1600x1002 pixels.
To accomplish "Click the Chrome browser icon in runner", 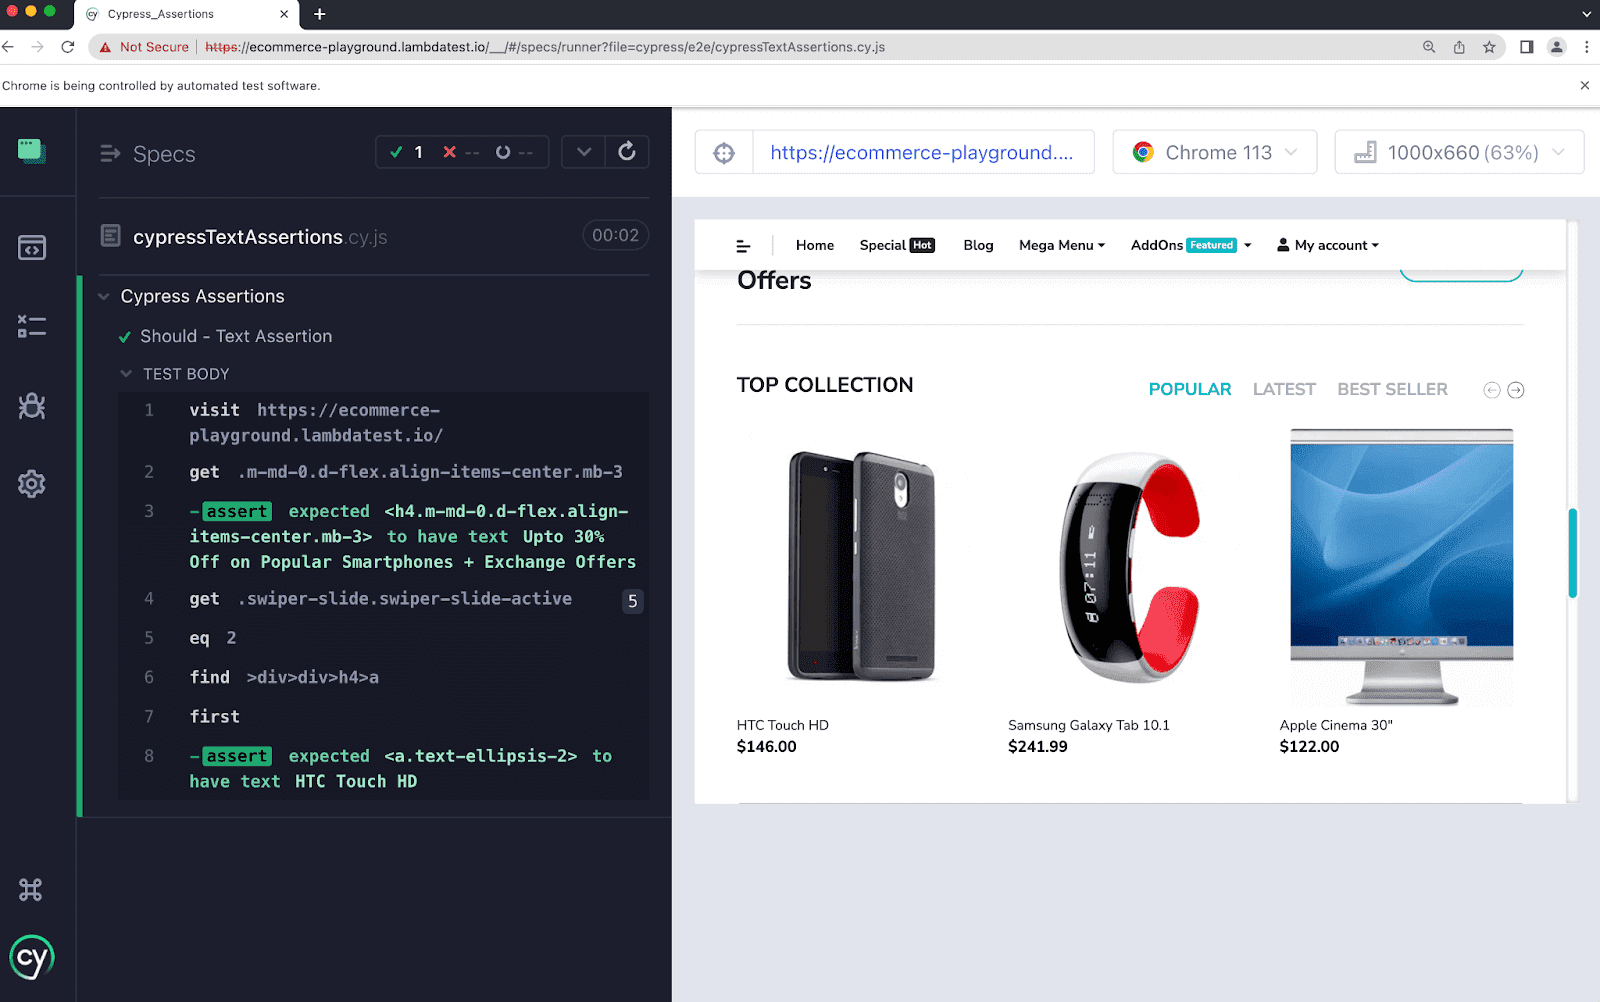I will [x=1143, y=152].
